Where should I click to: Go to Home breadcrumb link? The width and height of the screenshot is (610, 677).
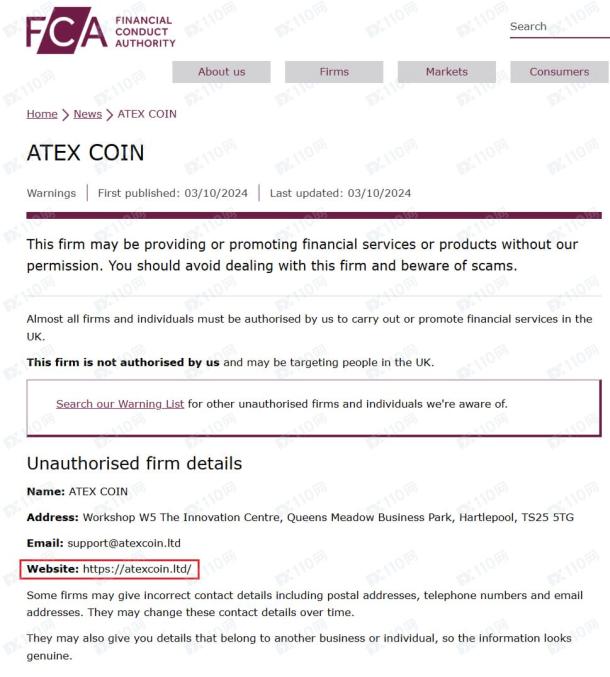[x=42, y=114]
